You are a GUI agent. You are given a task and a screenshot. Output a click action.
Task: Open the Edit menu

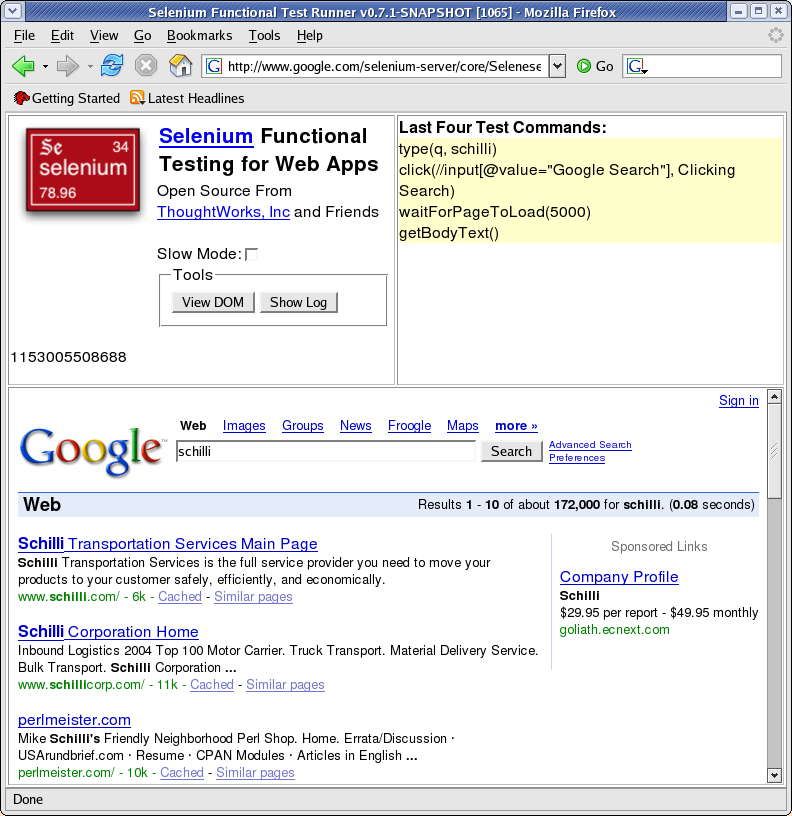pyautogui.click(x=62, y=35)
